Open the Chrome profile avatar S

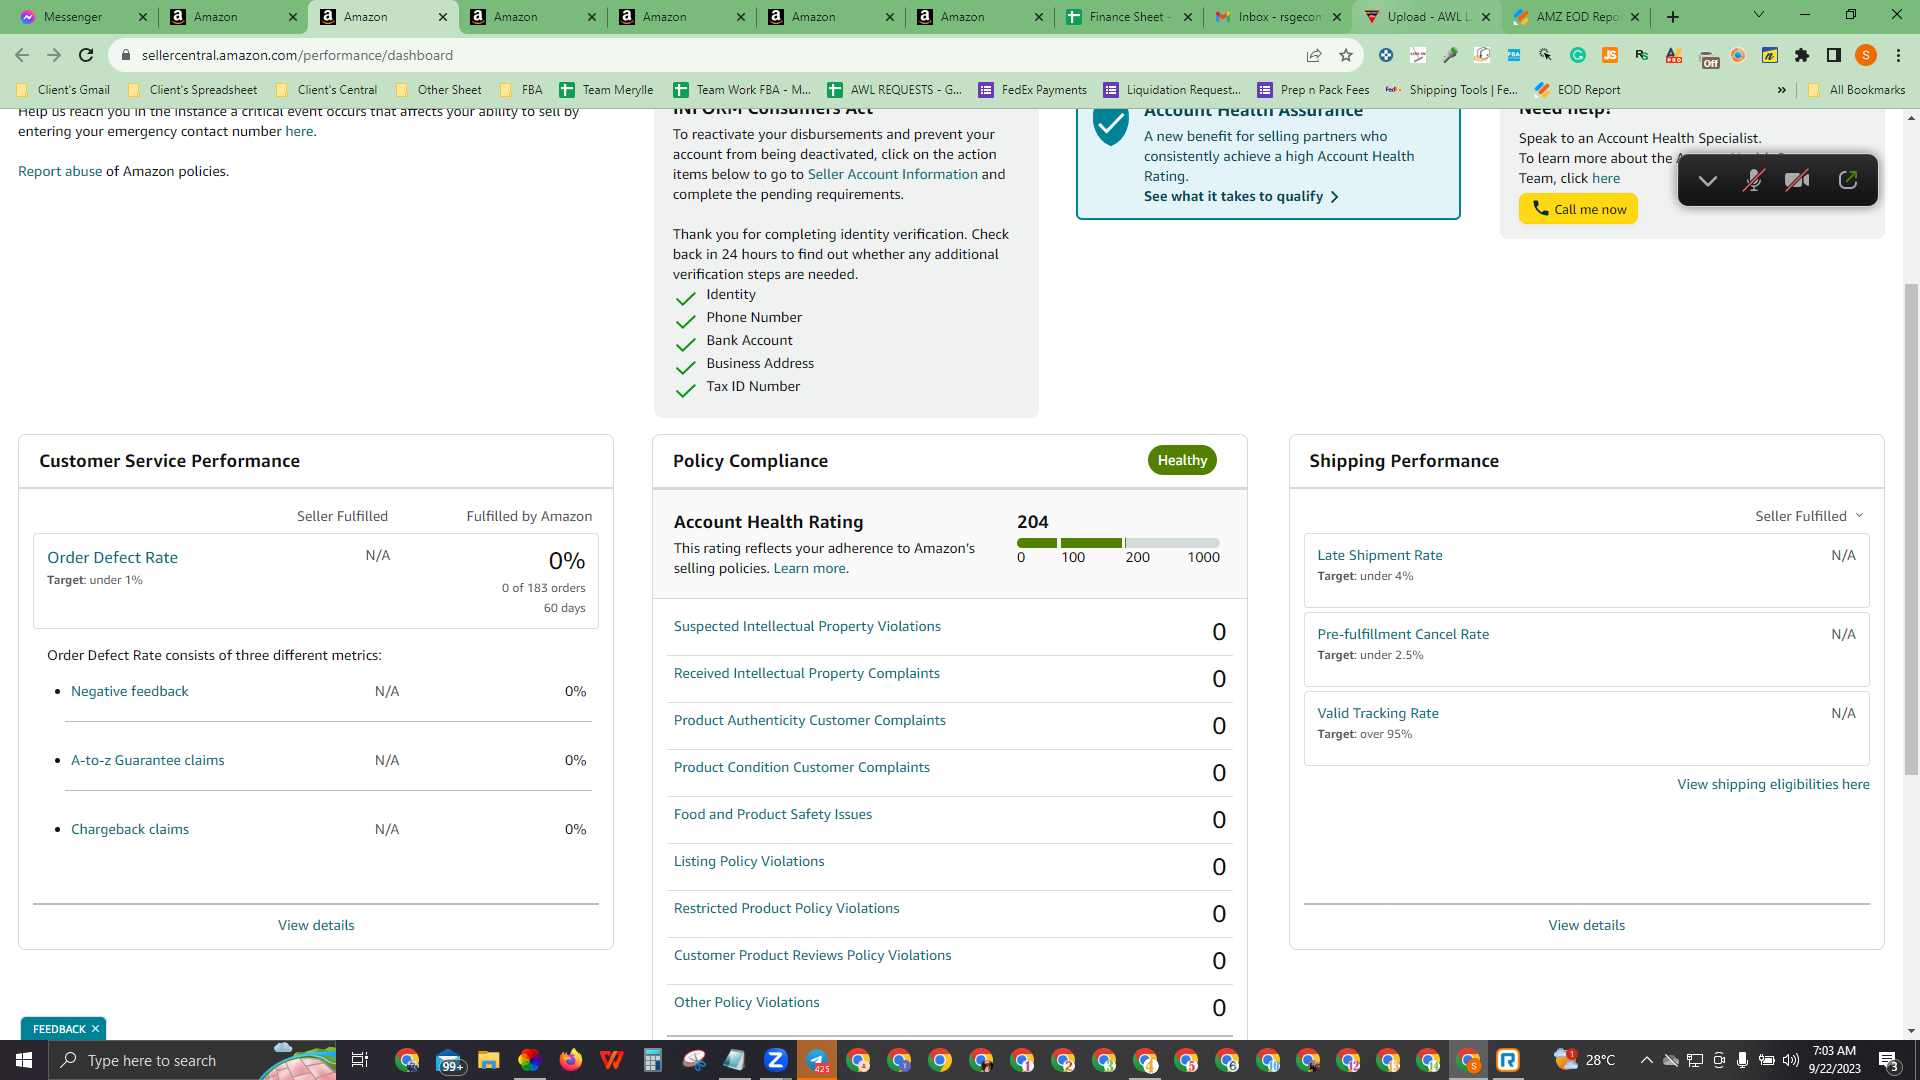coord(1866,55)
